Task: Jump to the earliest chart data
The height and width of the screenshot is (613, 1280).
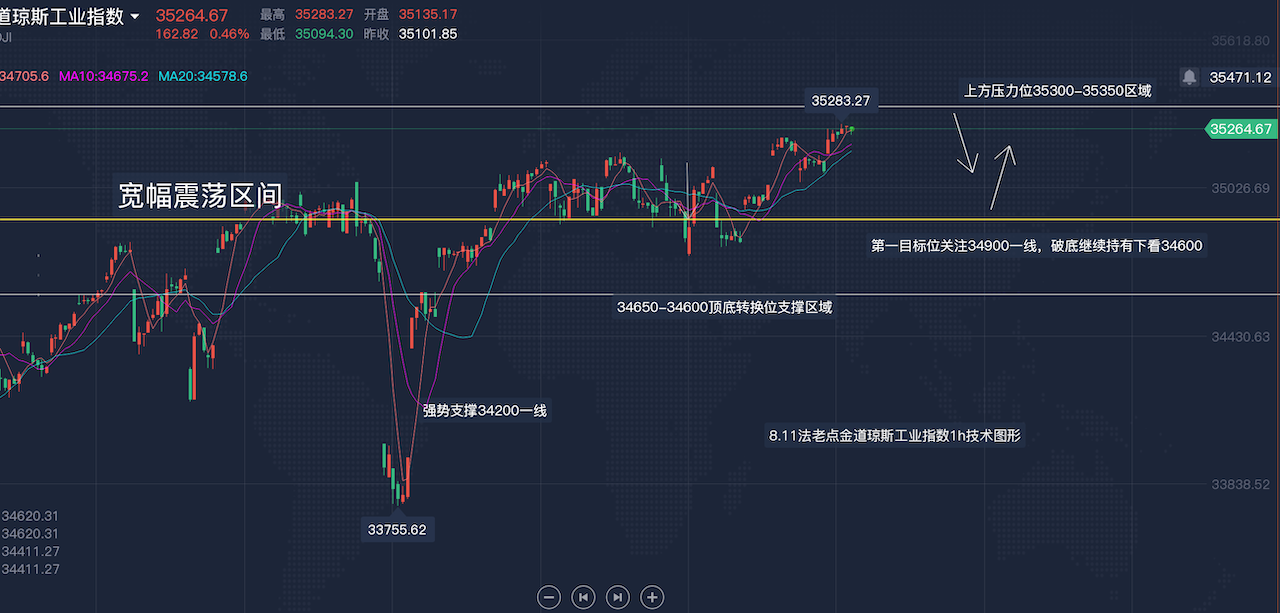Action: tap(583, 597)
